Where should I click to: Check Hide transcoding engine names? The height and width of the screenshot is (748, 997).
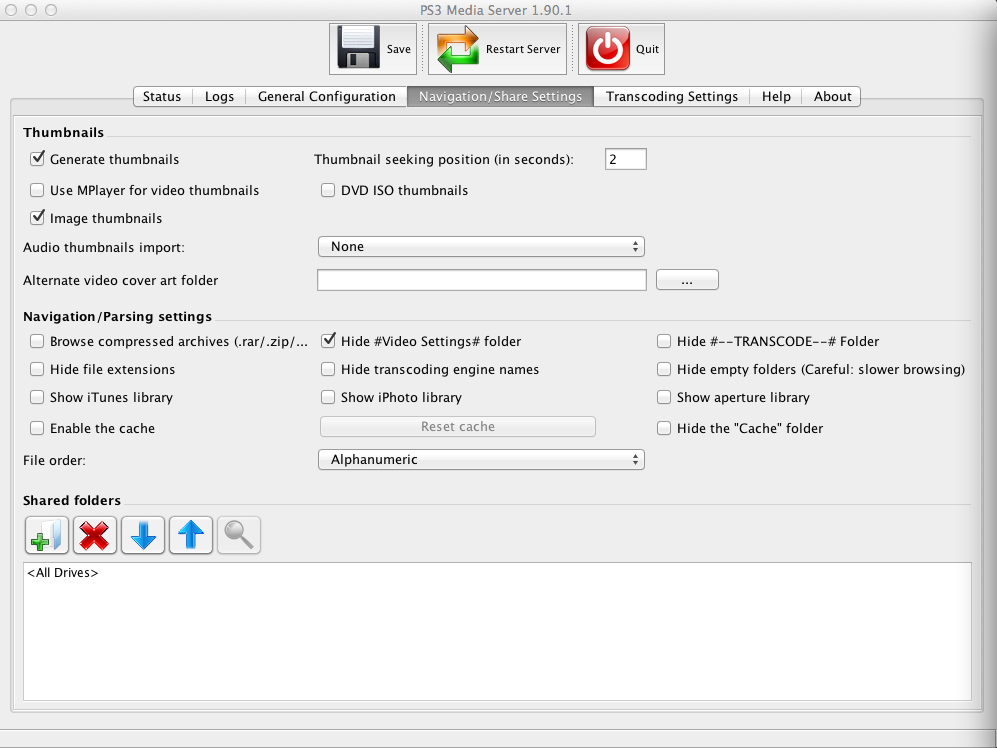click(328, 370)
